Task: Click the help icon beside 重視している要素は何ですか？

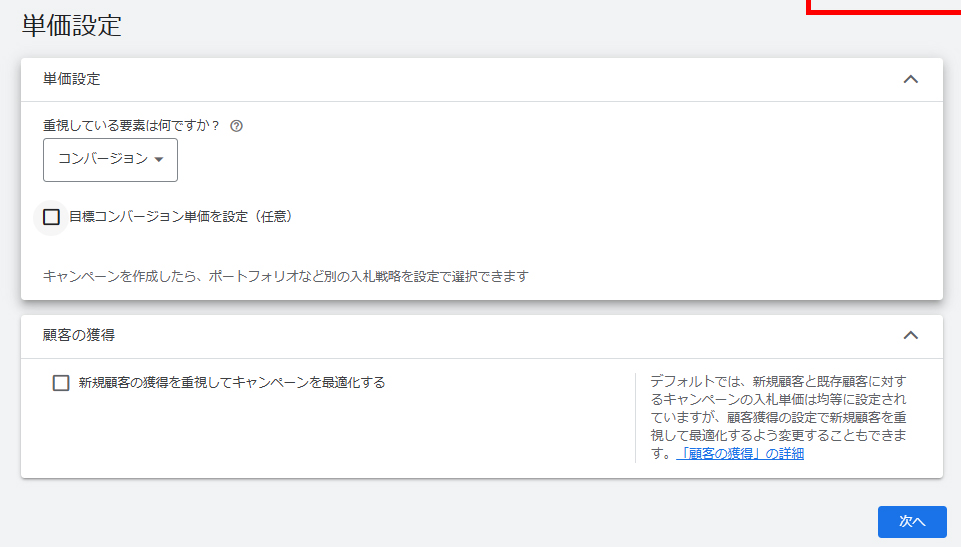Action: point(237,126)
